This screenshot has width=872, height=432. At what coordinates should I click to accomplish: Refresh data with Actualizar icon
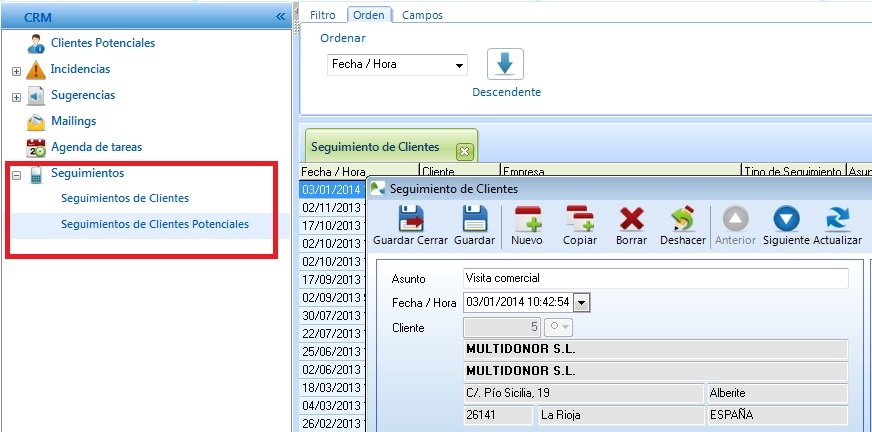[838, 219]
